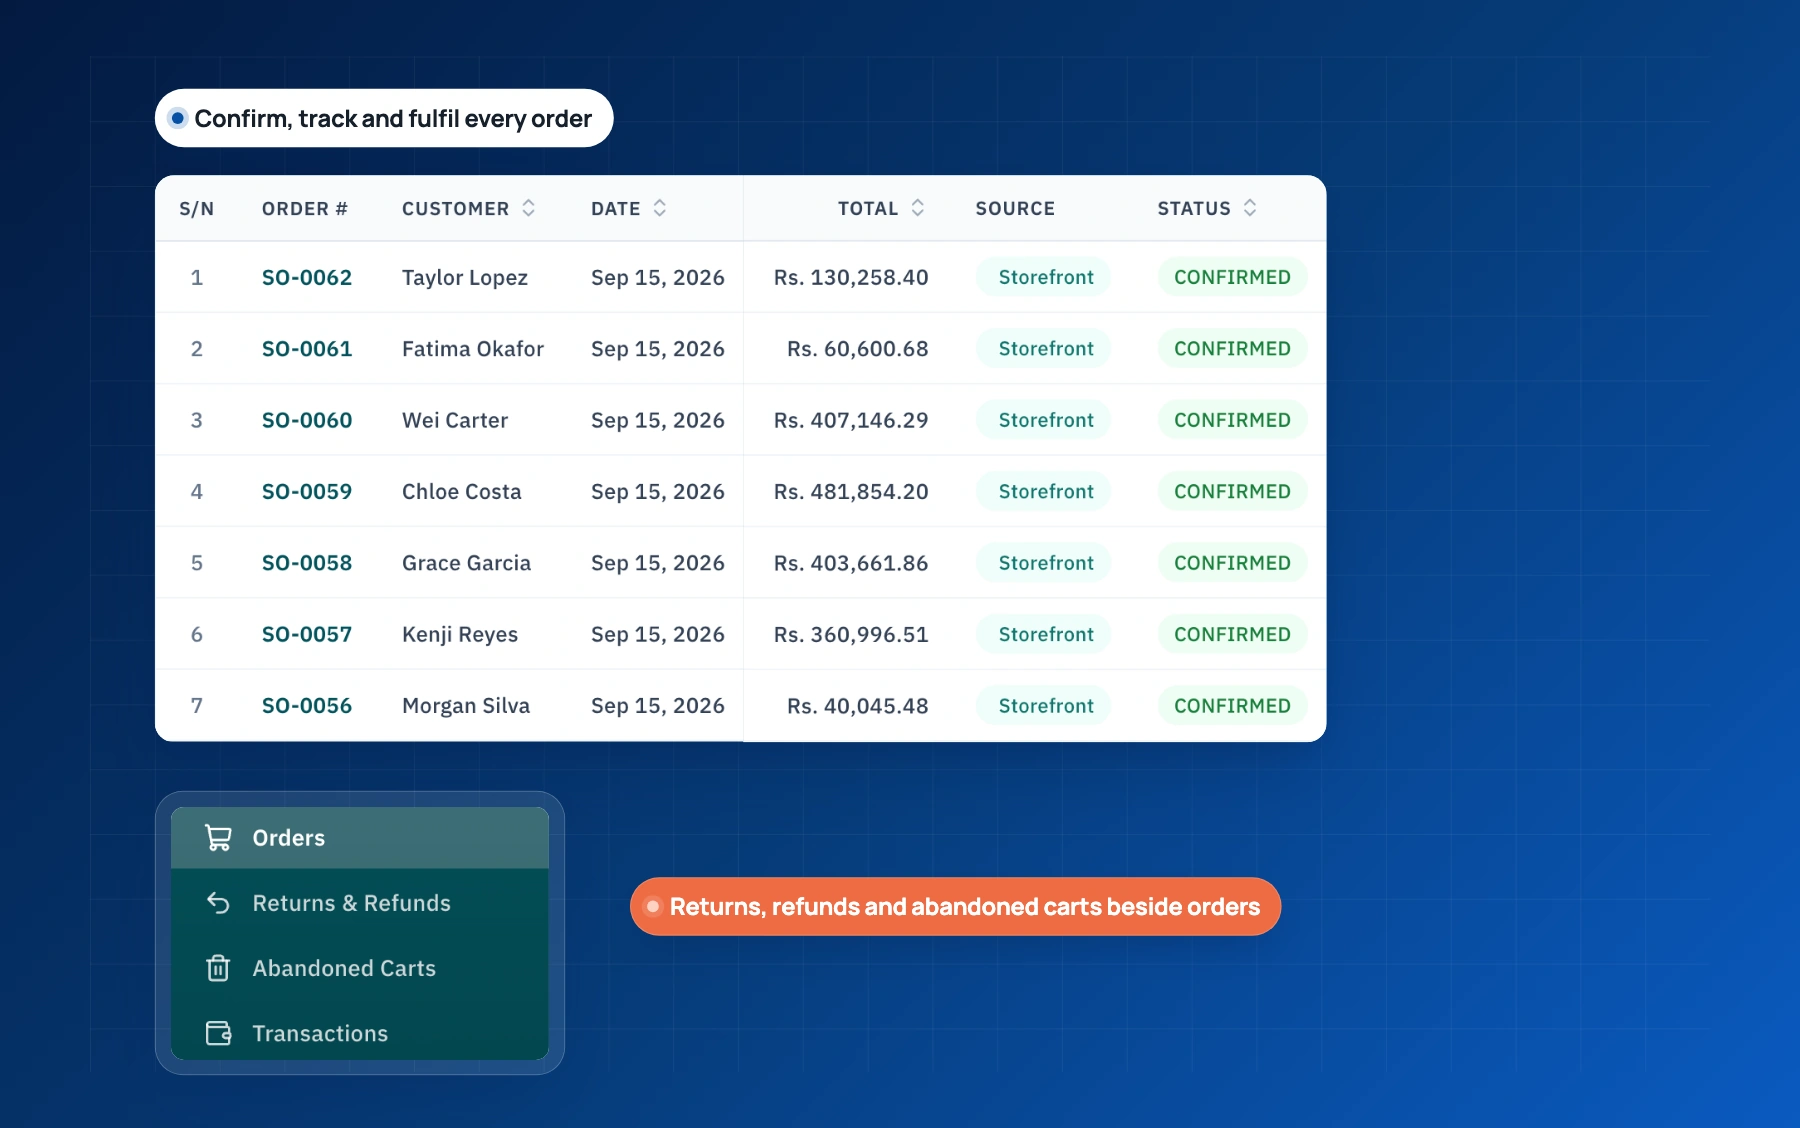Select customer name Taylor Lopez
The image size is (1800, 1128).
[x=465, y=278]
